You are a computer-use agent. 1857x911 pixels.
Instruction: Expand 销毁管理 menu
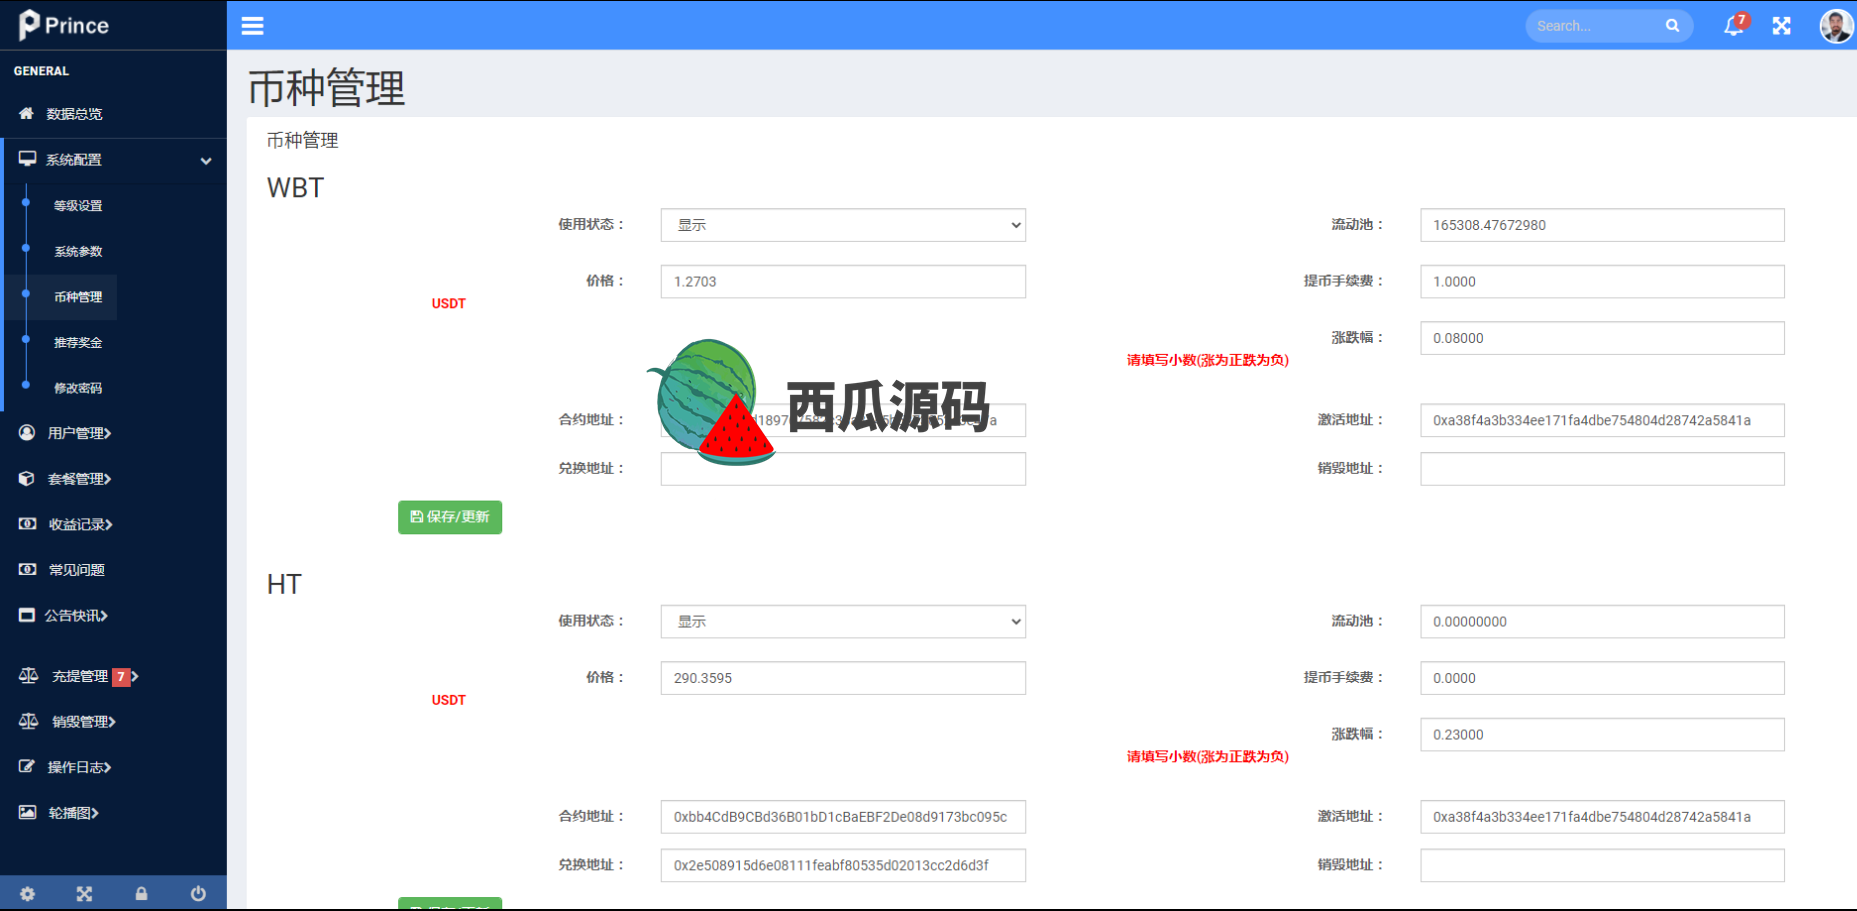(x=84, y=721)
